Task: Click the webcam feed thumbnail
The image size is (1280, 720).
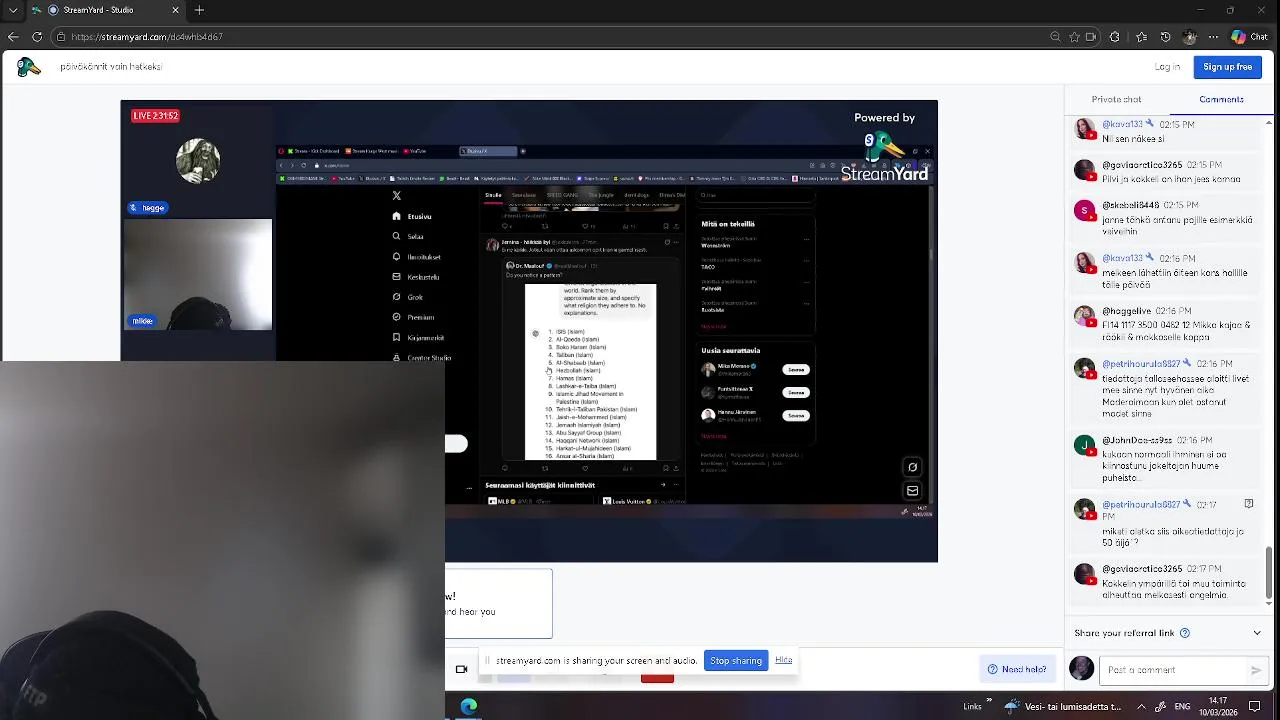Action: click(198, 275)
